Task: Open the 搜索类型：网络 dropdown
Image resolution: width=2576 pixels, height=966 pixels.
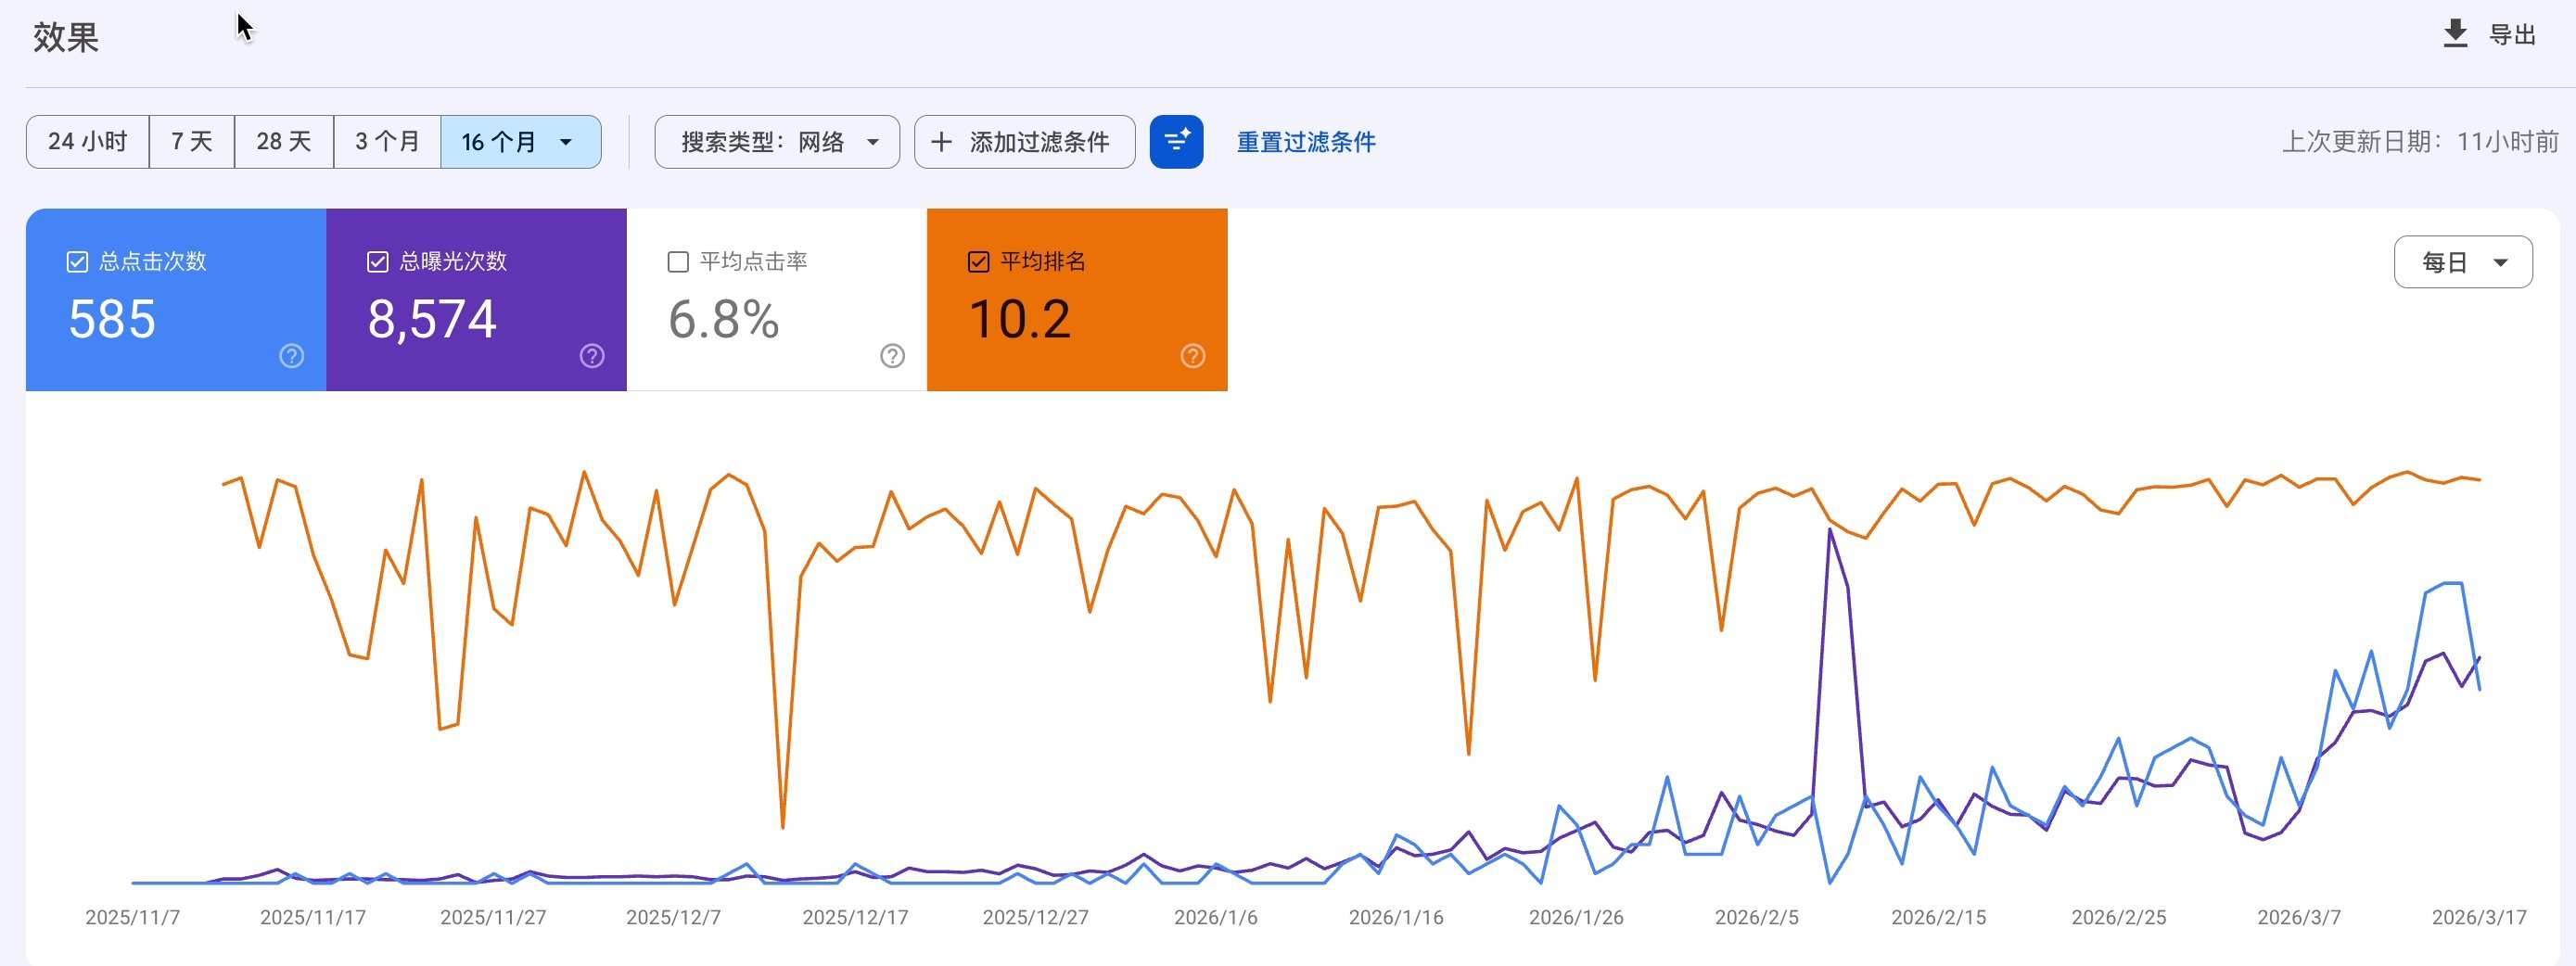Action: click(x=777, y=142)
